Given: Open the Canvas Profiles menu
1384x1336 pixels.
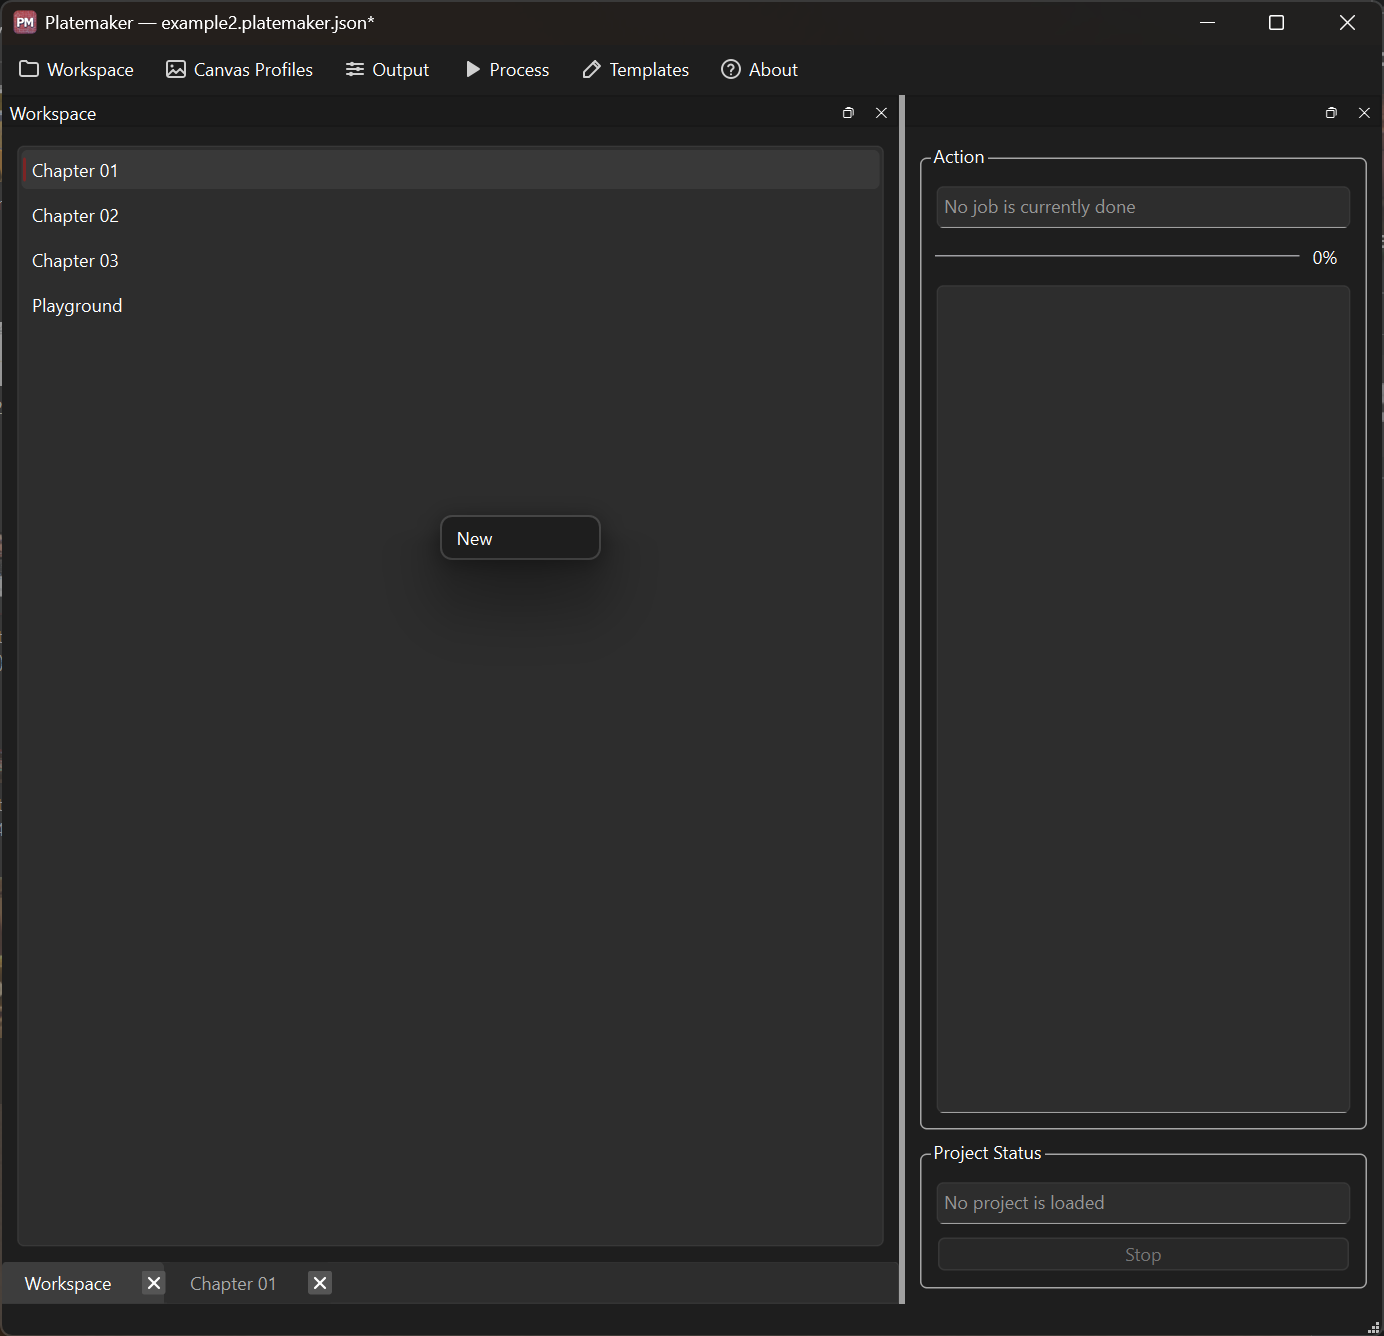Looking at the screenshot, I should 239,69.
